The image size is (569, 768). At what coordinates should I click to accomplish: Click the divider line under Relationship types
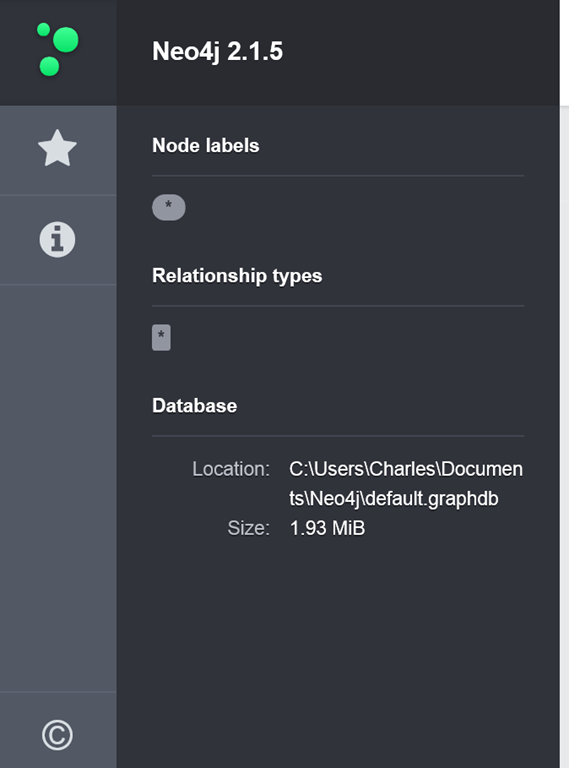coord(338,306)
